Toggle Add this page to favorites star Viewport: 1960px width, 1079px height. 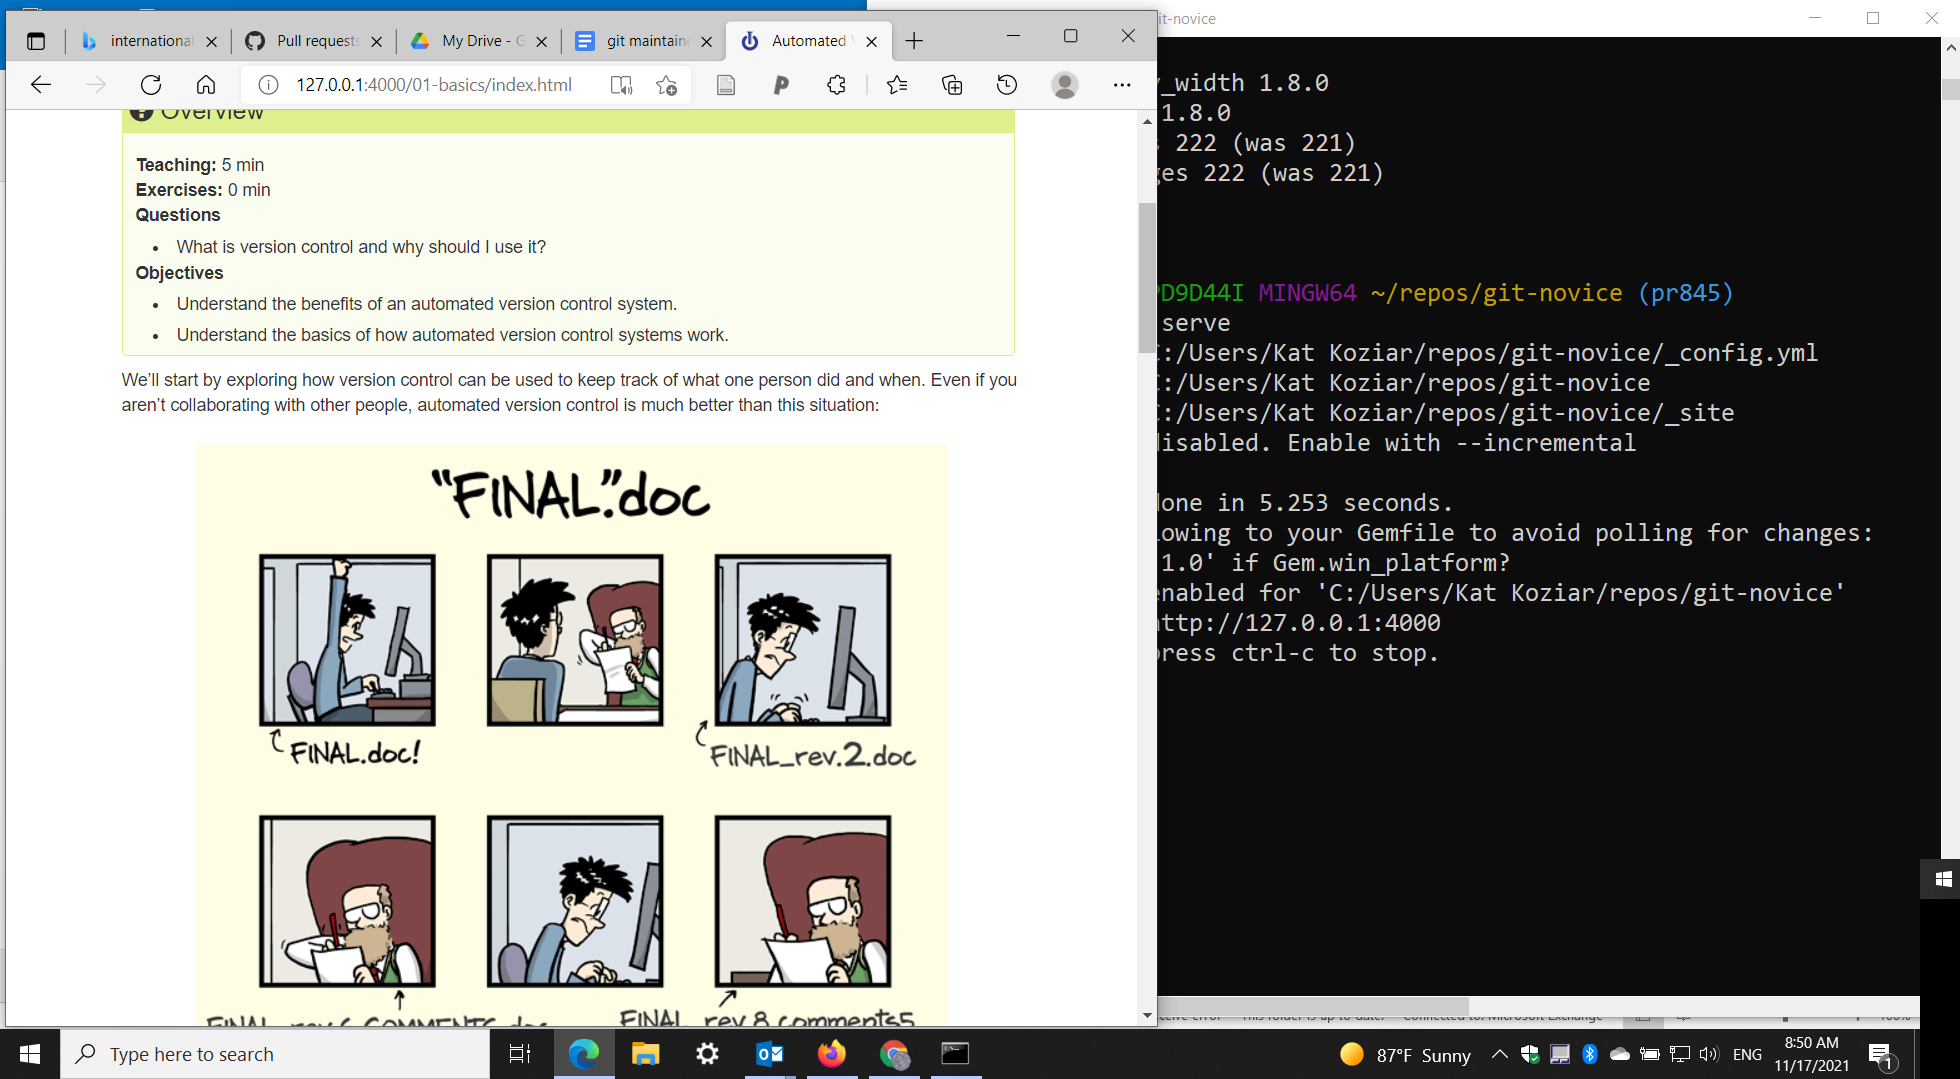666,85
